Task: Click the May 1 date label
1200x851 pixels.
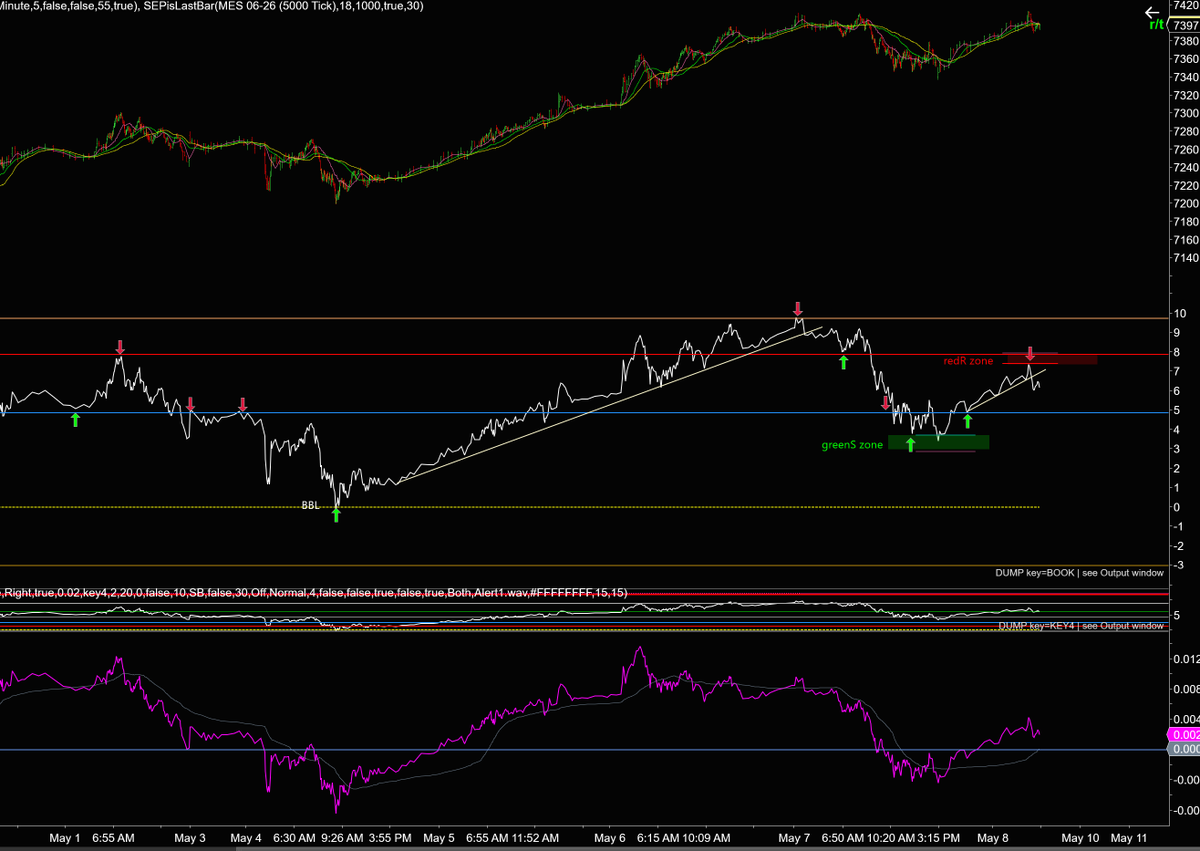Action: [65, 836]
